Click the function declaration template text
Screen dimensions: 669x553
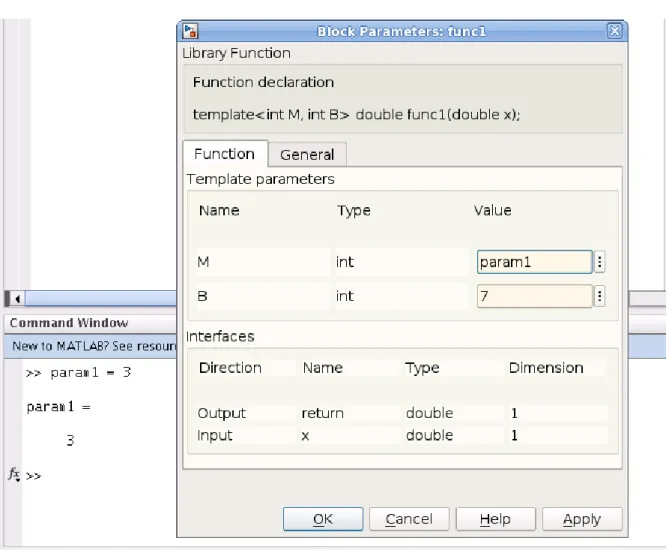pyautogui.click(x=356, y=114)
